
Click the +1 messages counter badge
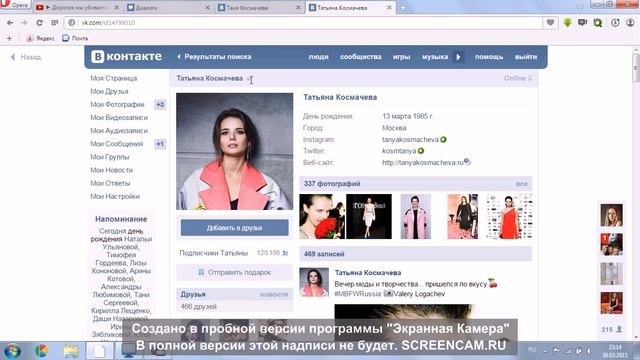(160, 144)
